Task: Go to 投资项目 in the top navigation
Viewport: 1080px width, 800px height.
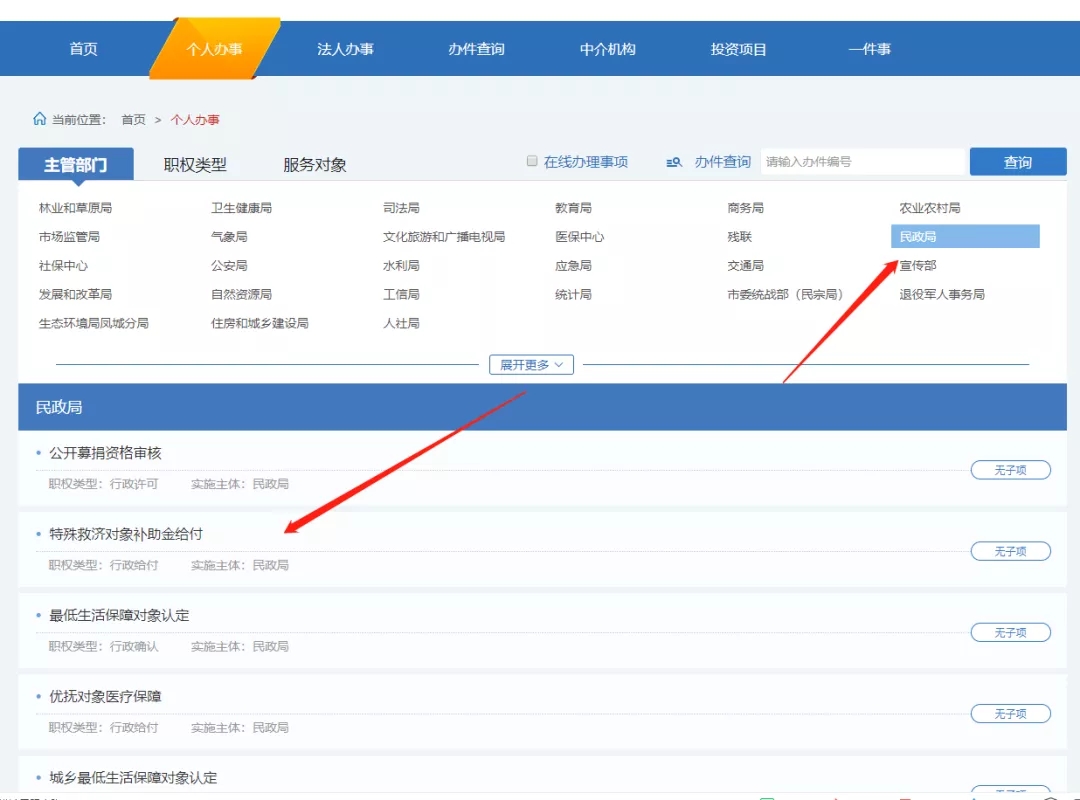Action: (737, 47)
